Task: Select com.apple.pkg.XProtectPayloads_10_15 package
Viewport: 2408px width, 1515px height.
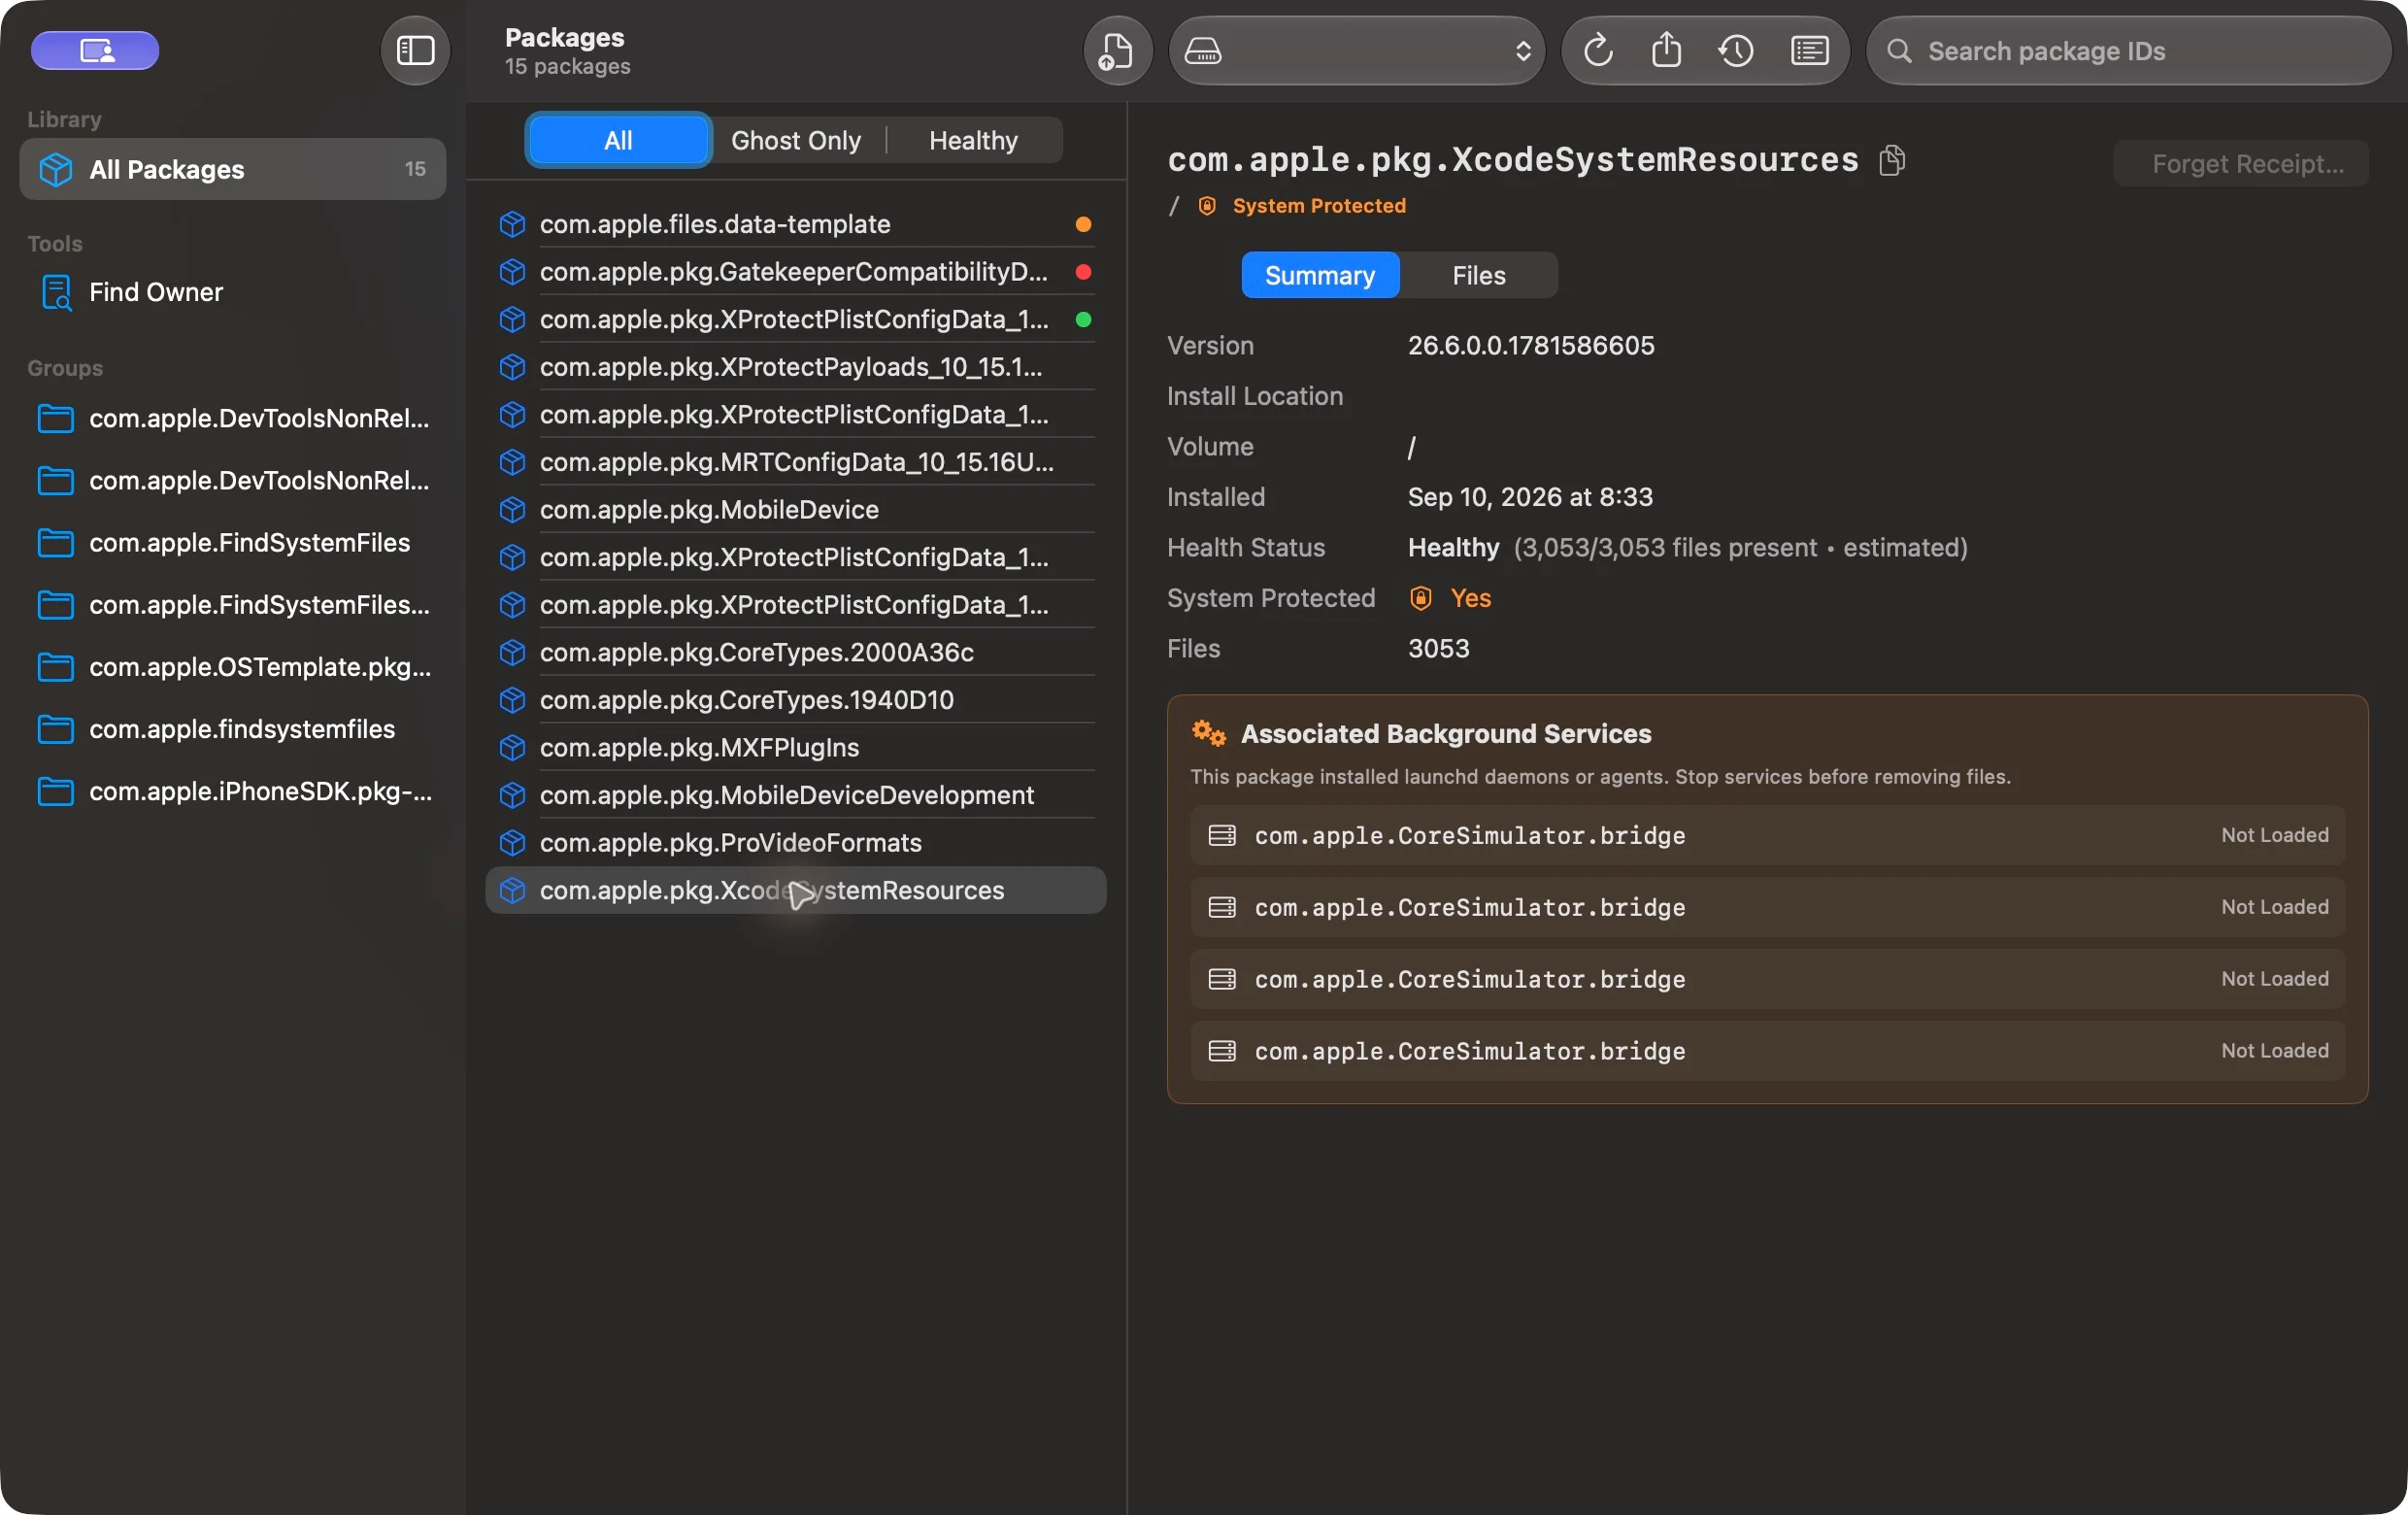Action: 795,367
